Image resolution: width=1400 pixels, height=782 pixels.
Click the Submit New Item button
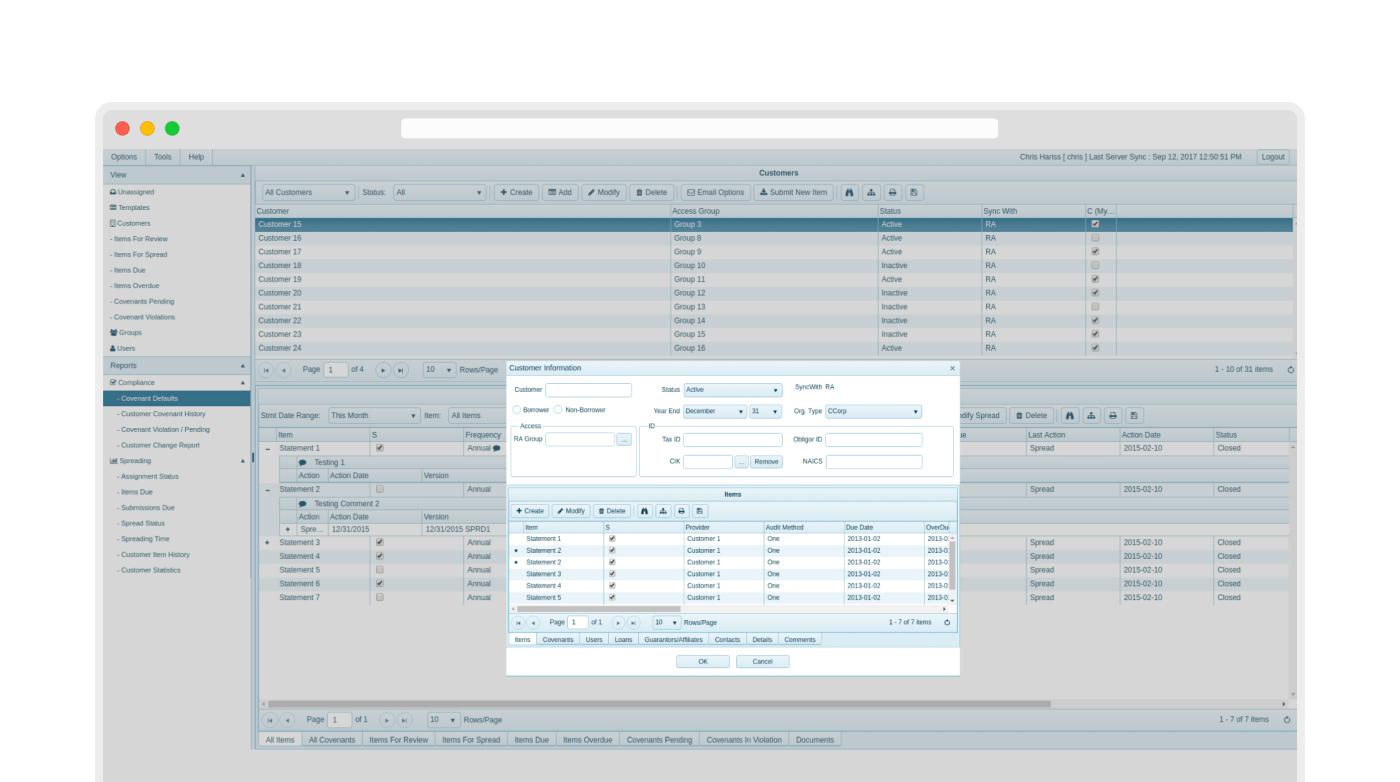[792, 192]
